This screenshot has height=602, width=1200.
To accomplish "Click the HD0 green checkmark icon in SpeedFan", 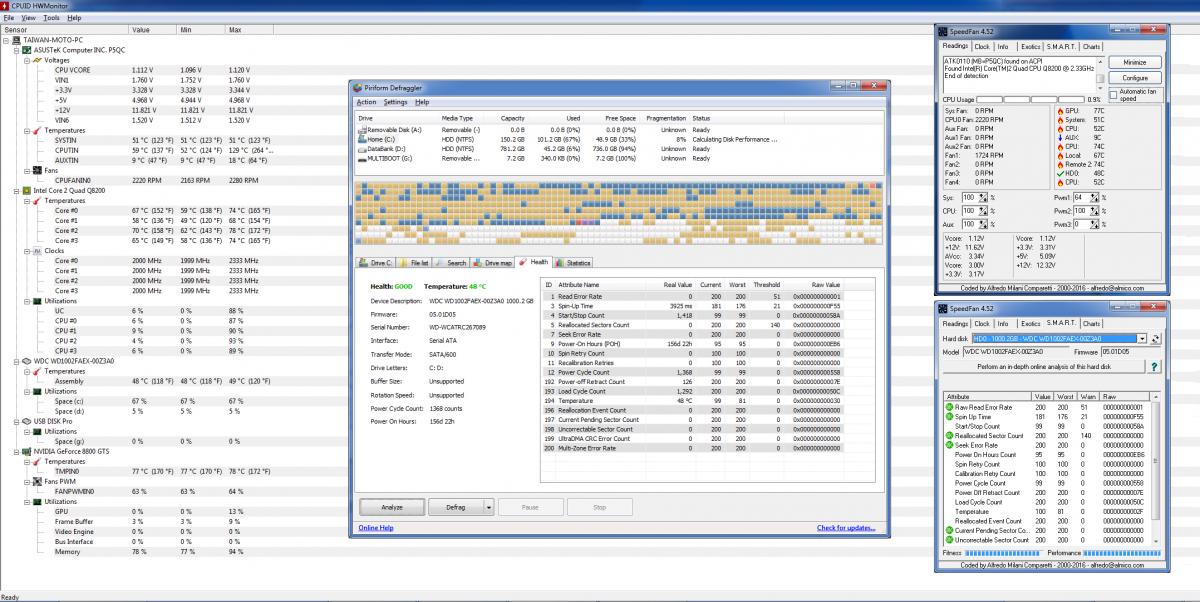I will [x=1060, y=173].
